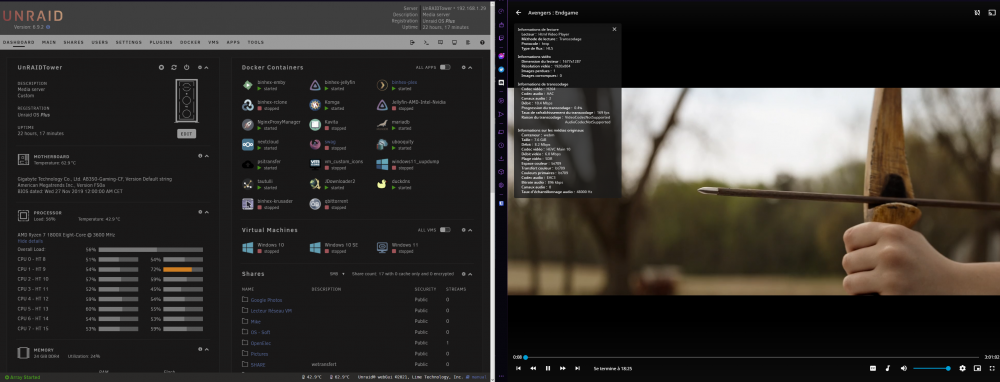Switch to the SETTINGS tab
This screenshot has height=382, width=1000.
(129, 42)
